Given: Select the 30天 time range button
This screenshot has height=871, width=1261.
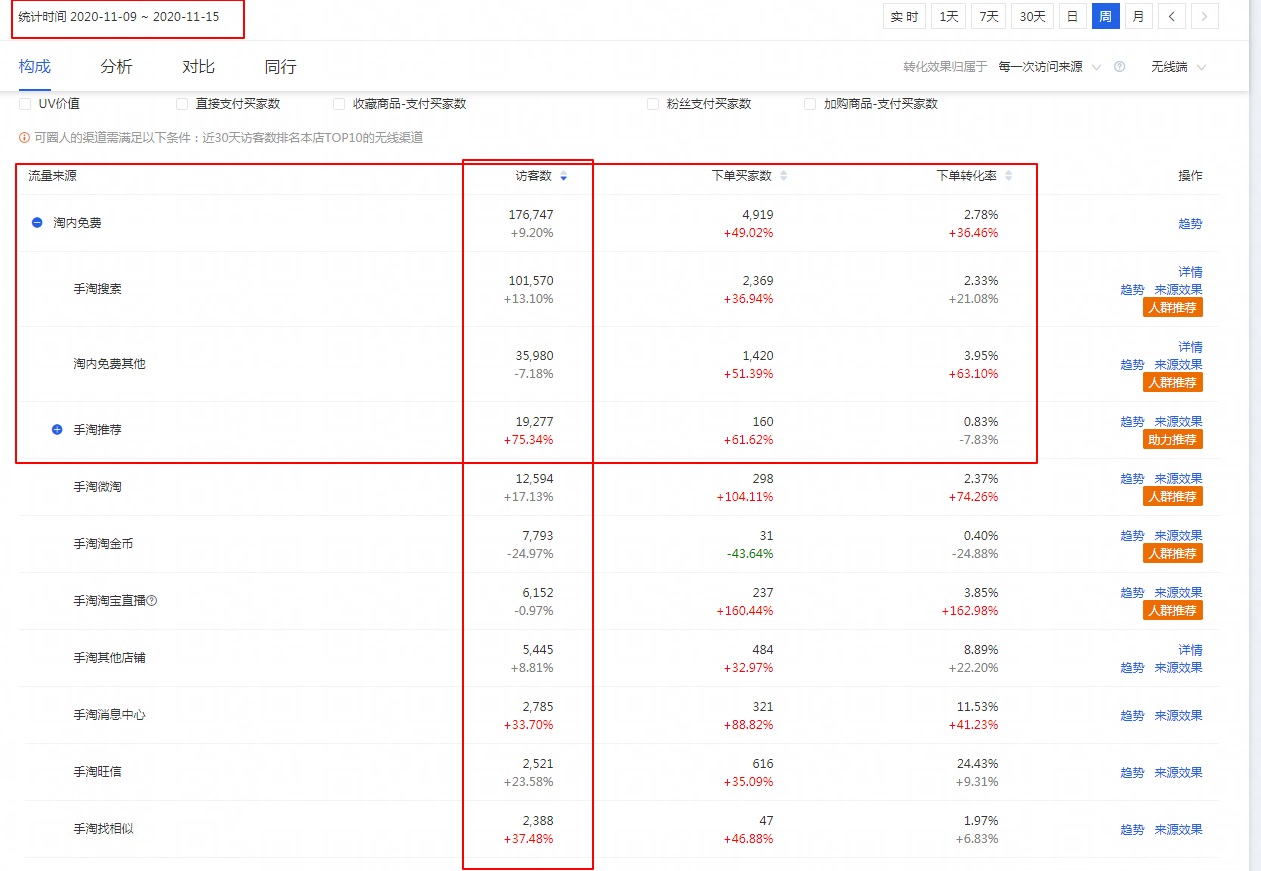Looking at the screenshot, I should click(x=1031, y=16).
